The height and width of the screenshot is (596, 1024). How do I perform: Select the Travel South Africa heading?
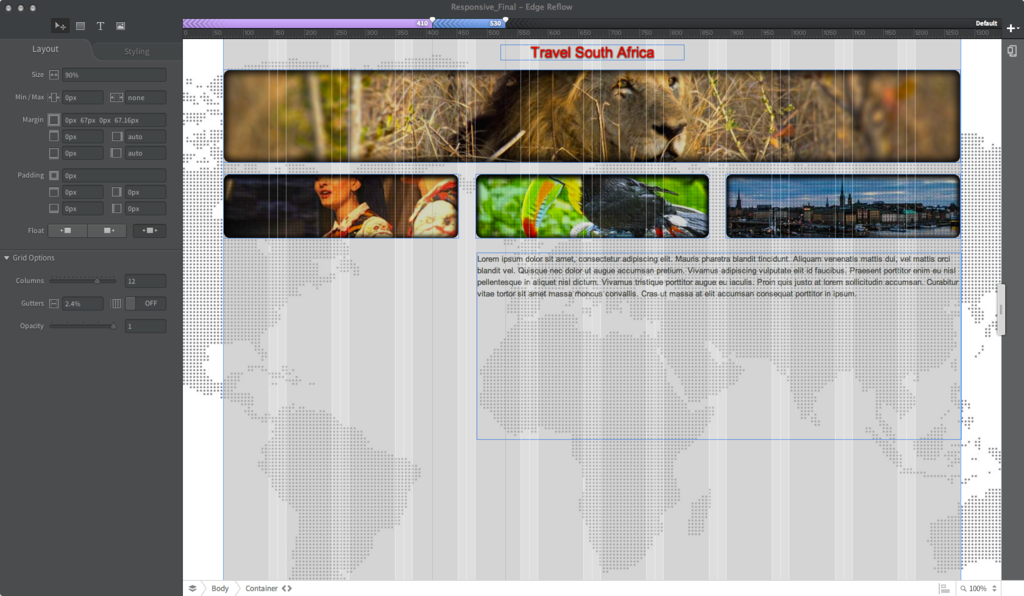click(592, 53)
